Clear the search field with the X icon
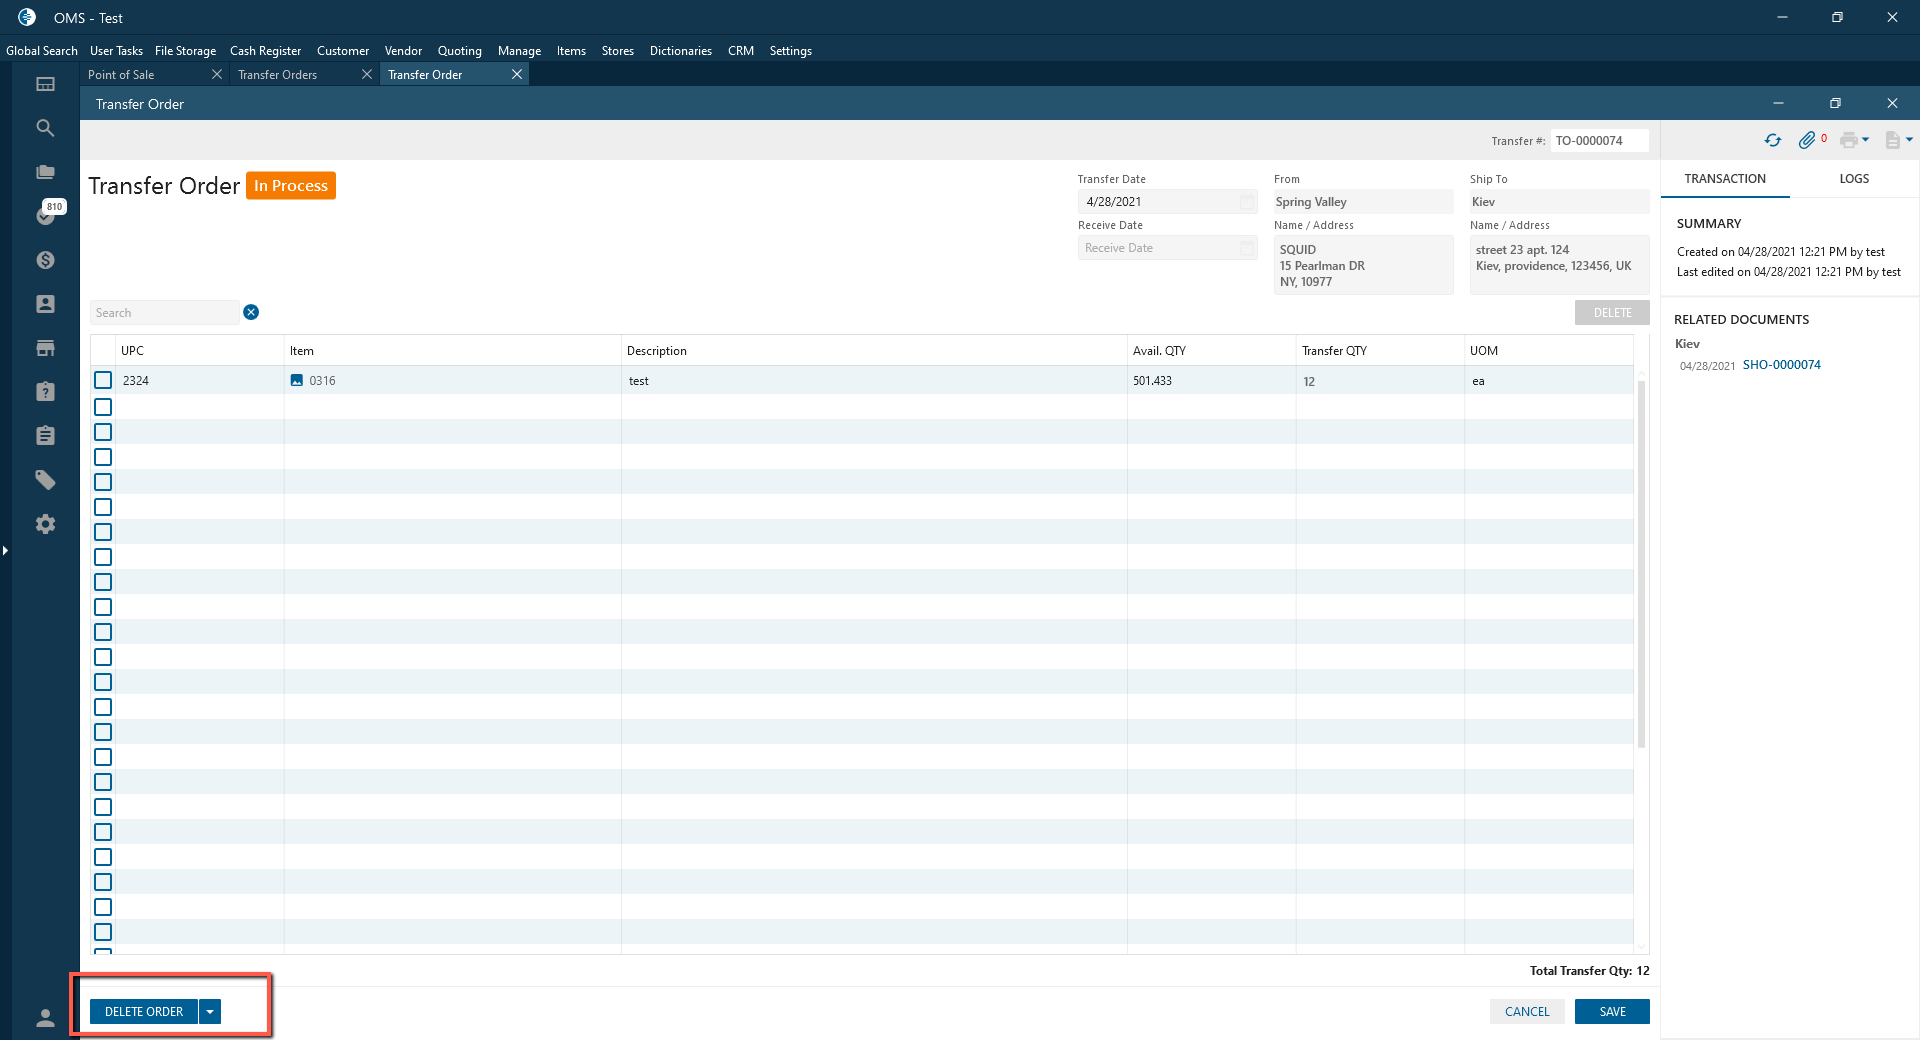The width and height of the screenshot is (1920, 1040). pos(251,312)
